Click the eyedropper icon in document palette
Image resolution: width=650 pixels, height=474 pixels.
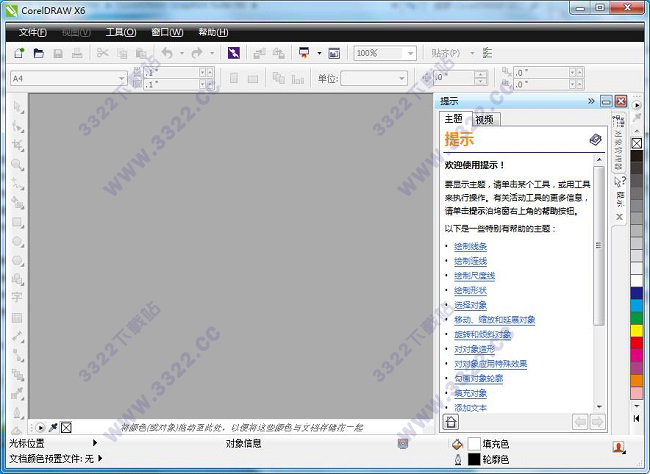point(53,427)
